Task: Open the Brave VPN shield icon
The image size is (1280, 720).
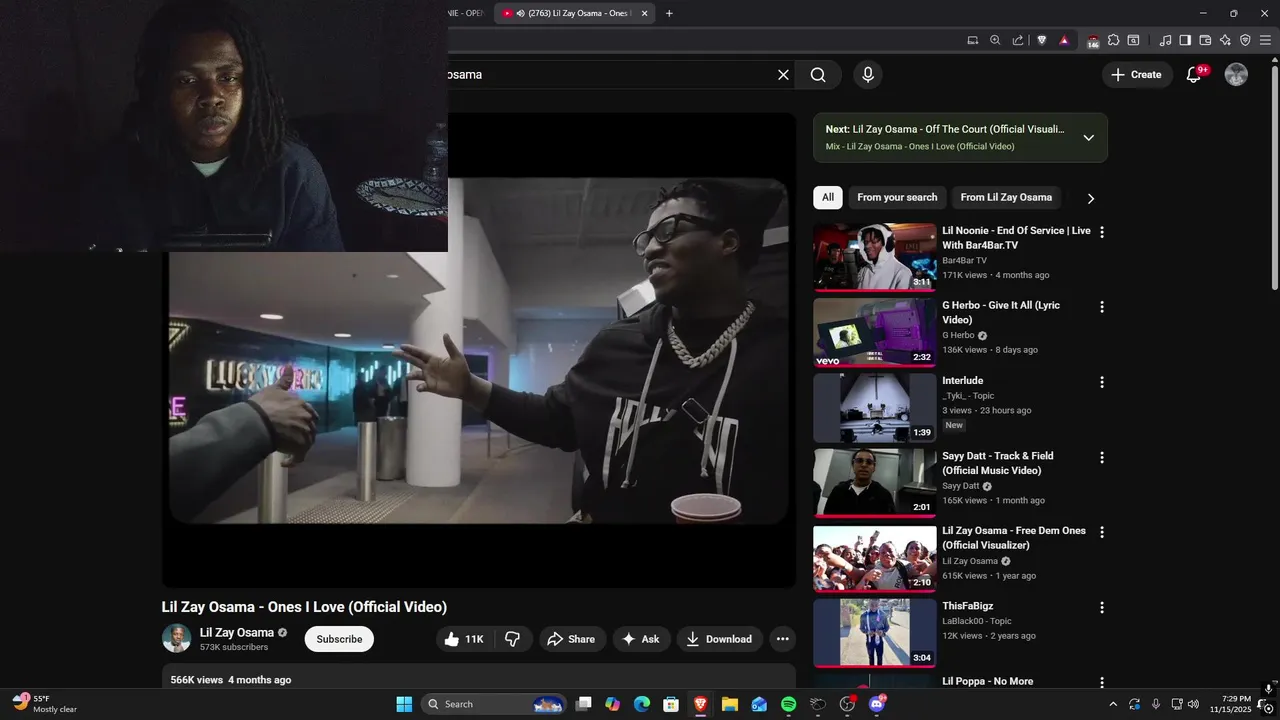Action: pos(1245,40)
